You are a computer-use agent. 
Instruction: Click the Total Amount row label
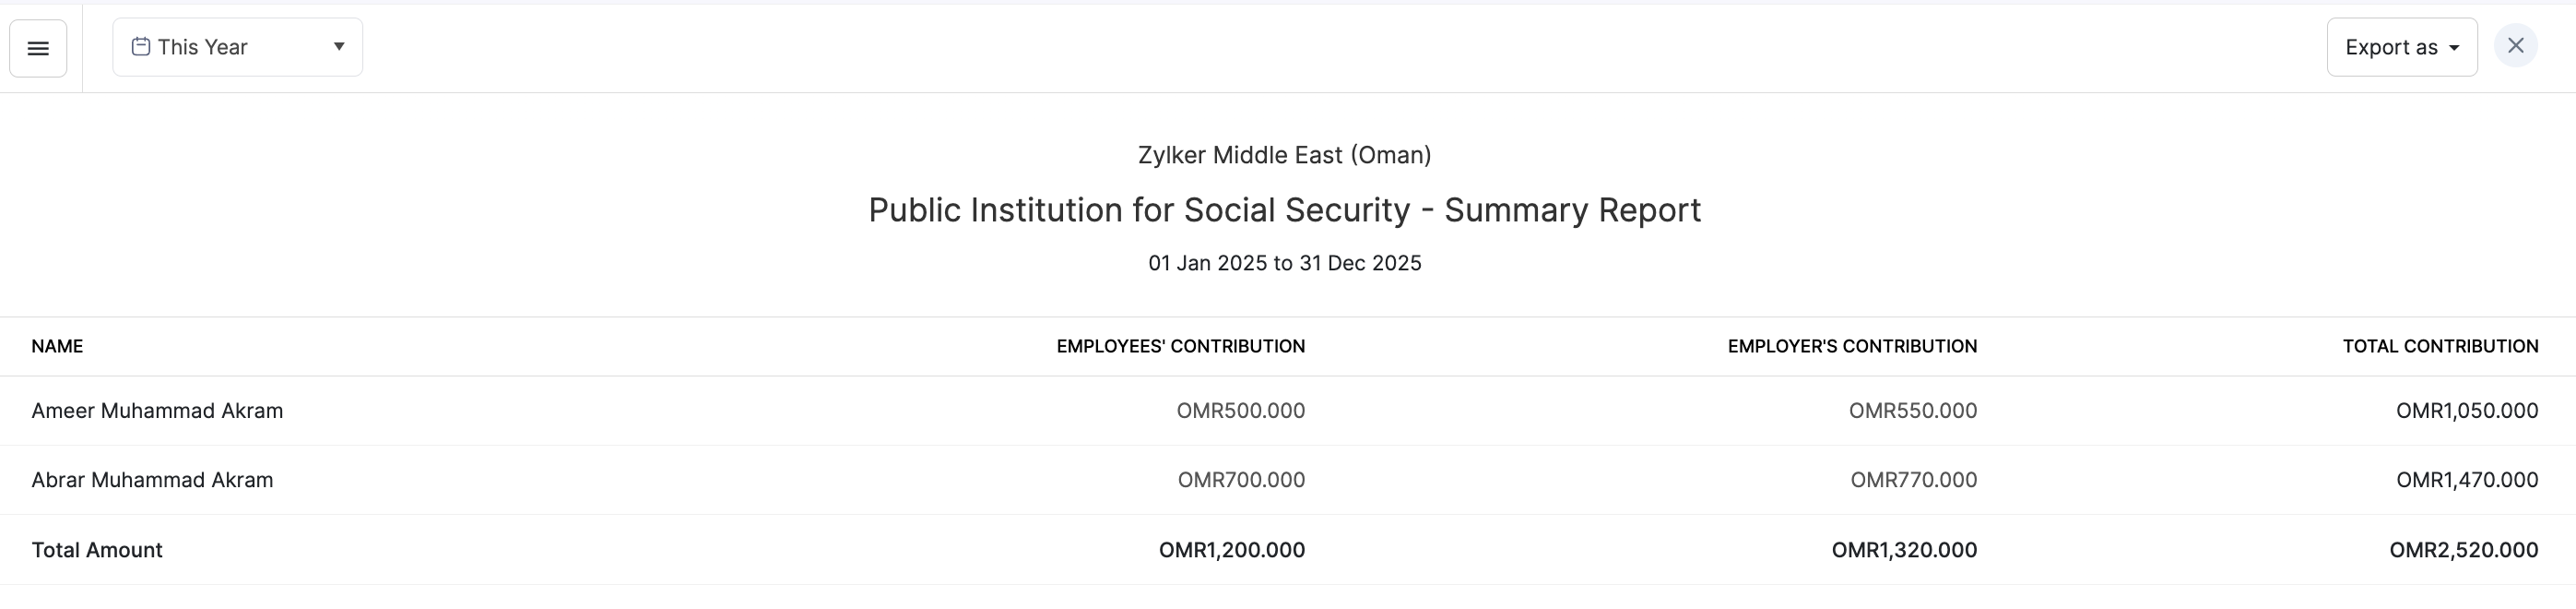point(97,550)
